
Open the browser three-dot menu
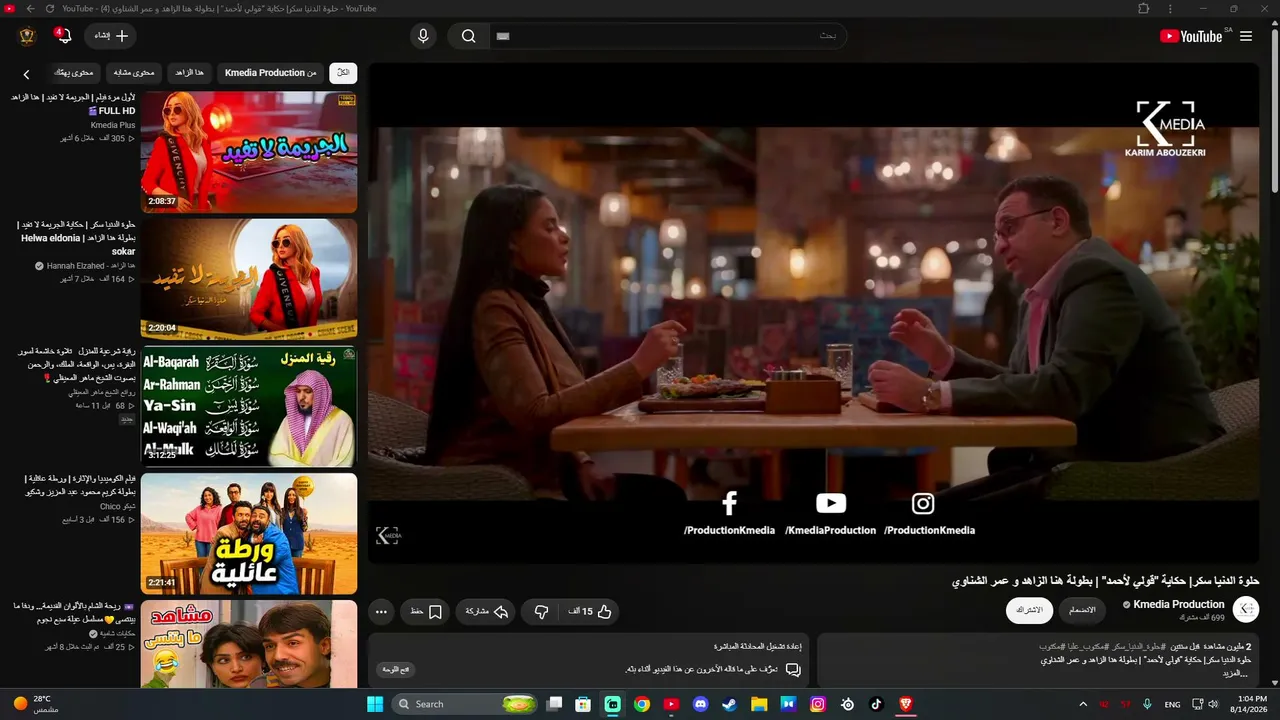(1170, 9)
